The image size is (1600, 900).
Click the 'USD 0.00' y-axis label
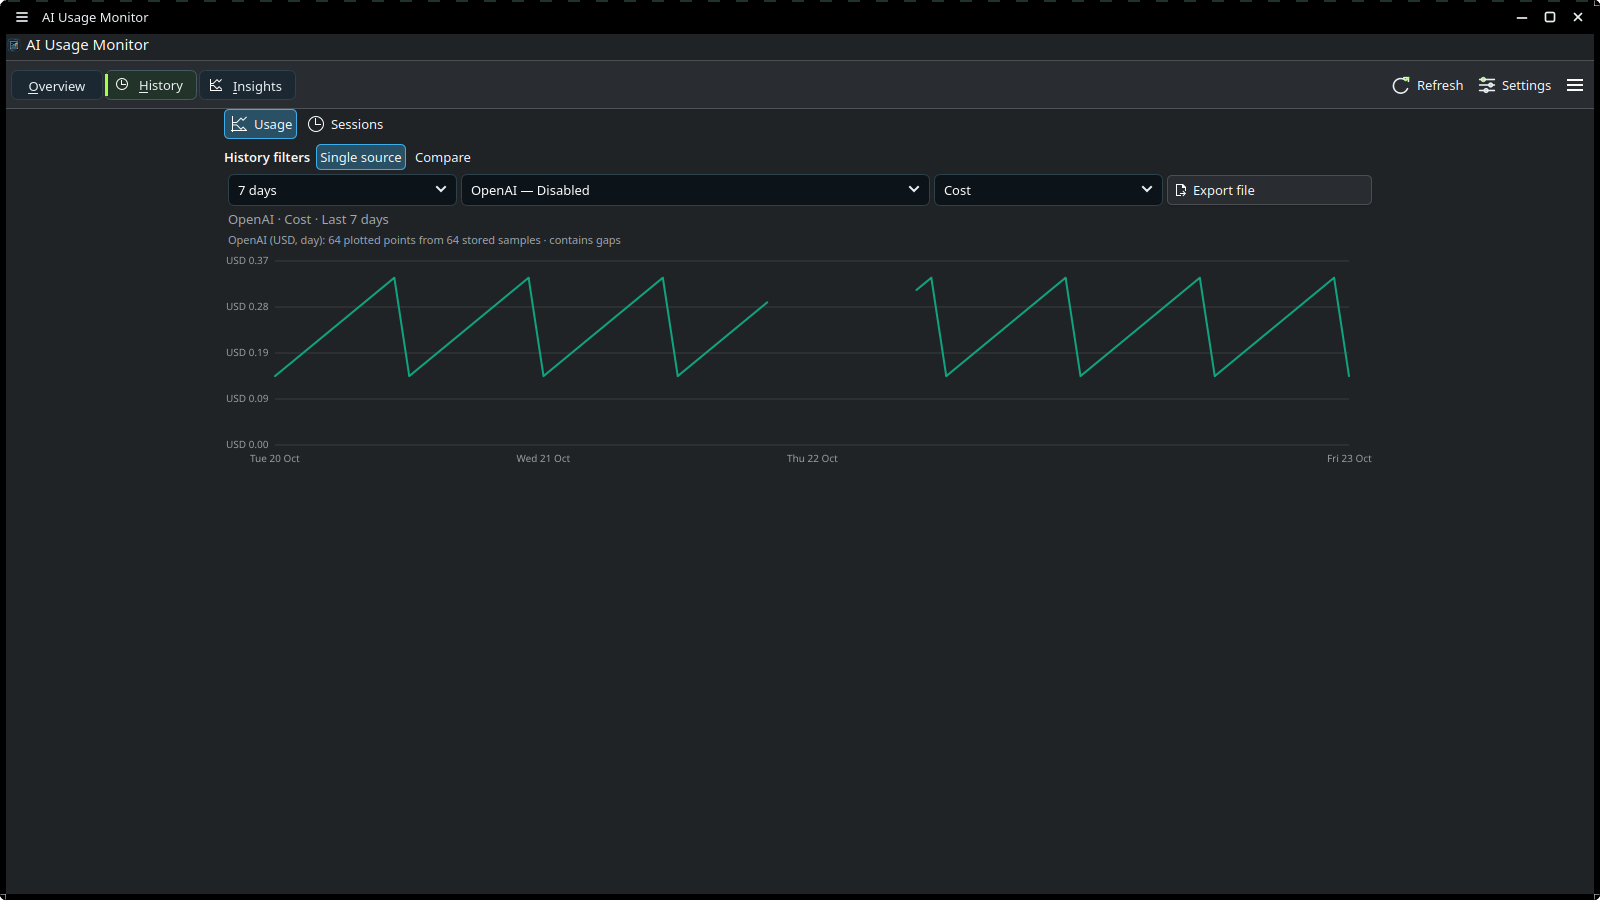[x=247, y=445]
